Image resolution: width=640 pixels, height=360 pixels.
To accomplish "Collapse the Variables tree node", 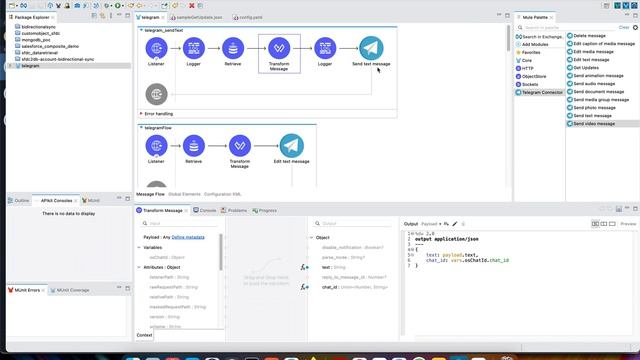I will click(x=139, y=248).
